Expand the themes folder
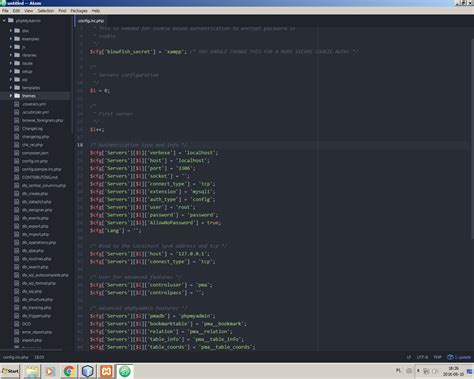This screenshot has height=379, width=474. 11,96
